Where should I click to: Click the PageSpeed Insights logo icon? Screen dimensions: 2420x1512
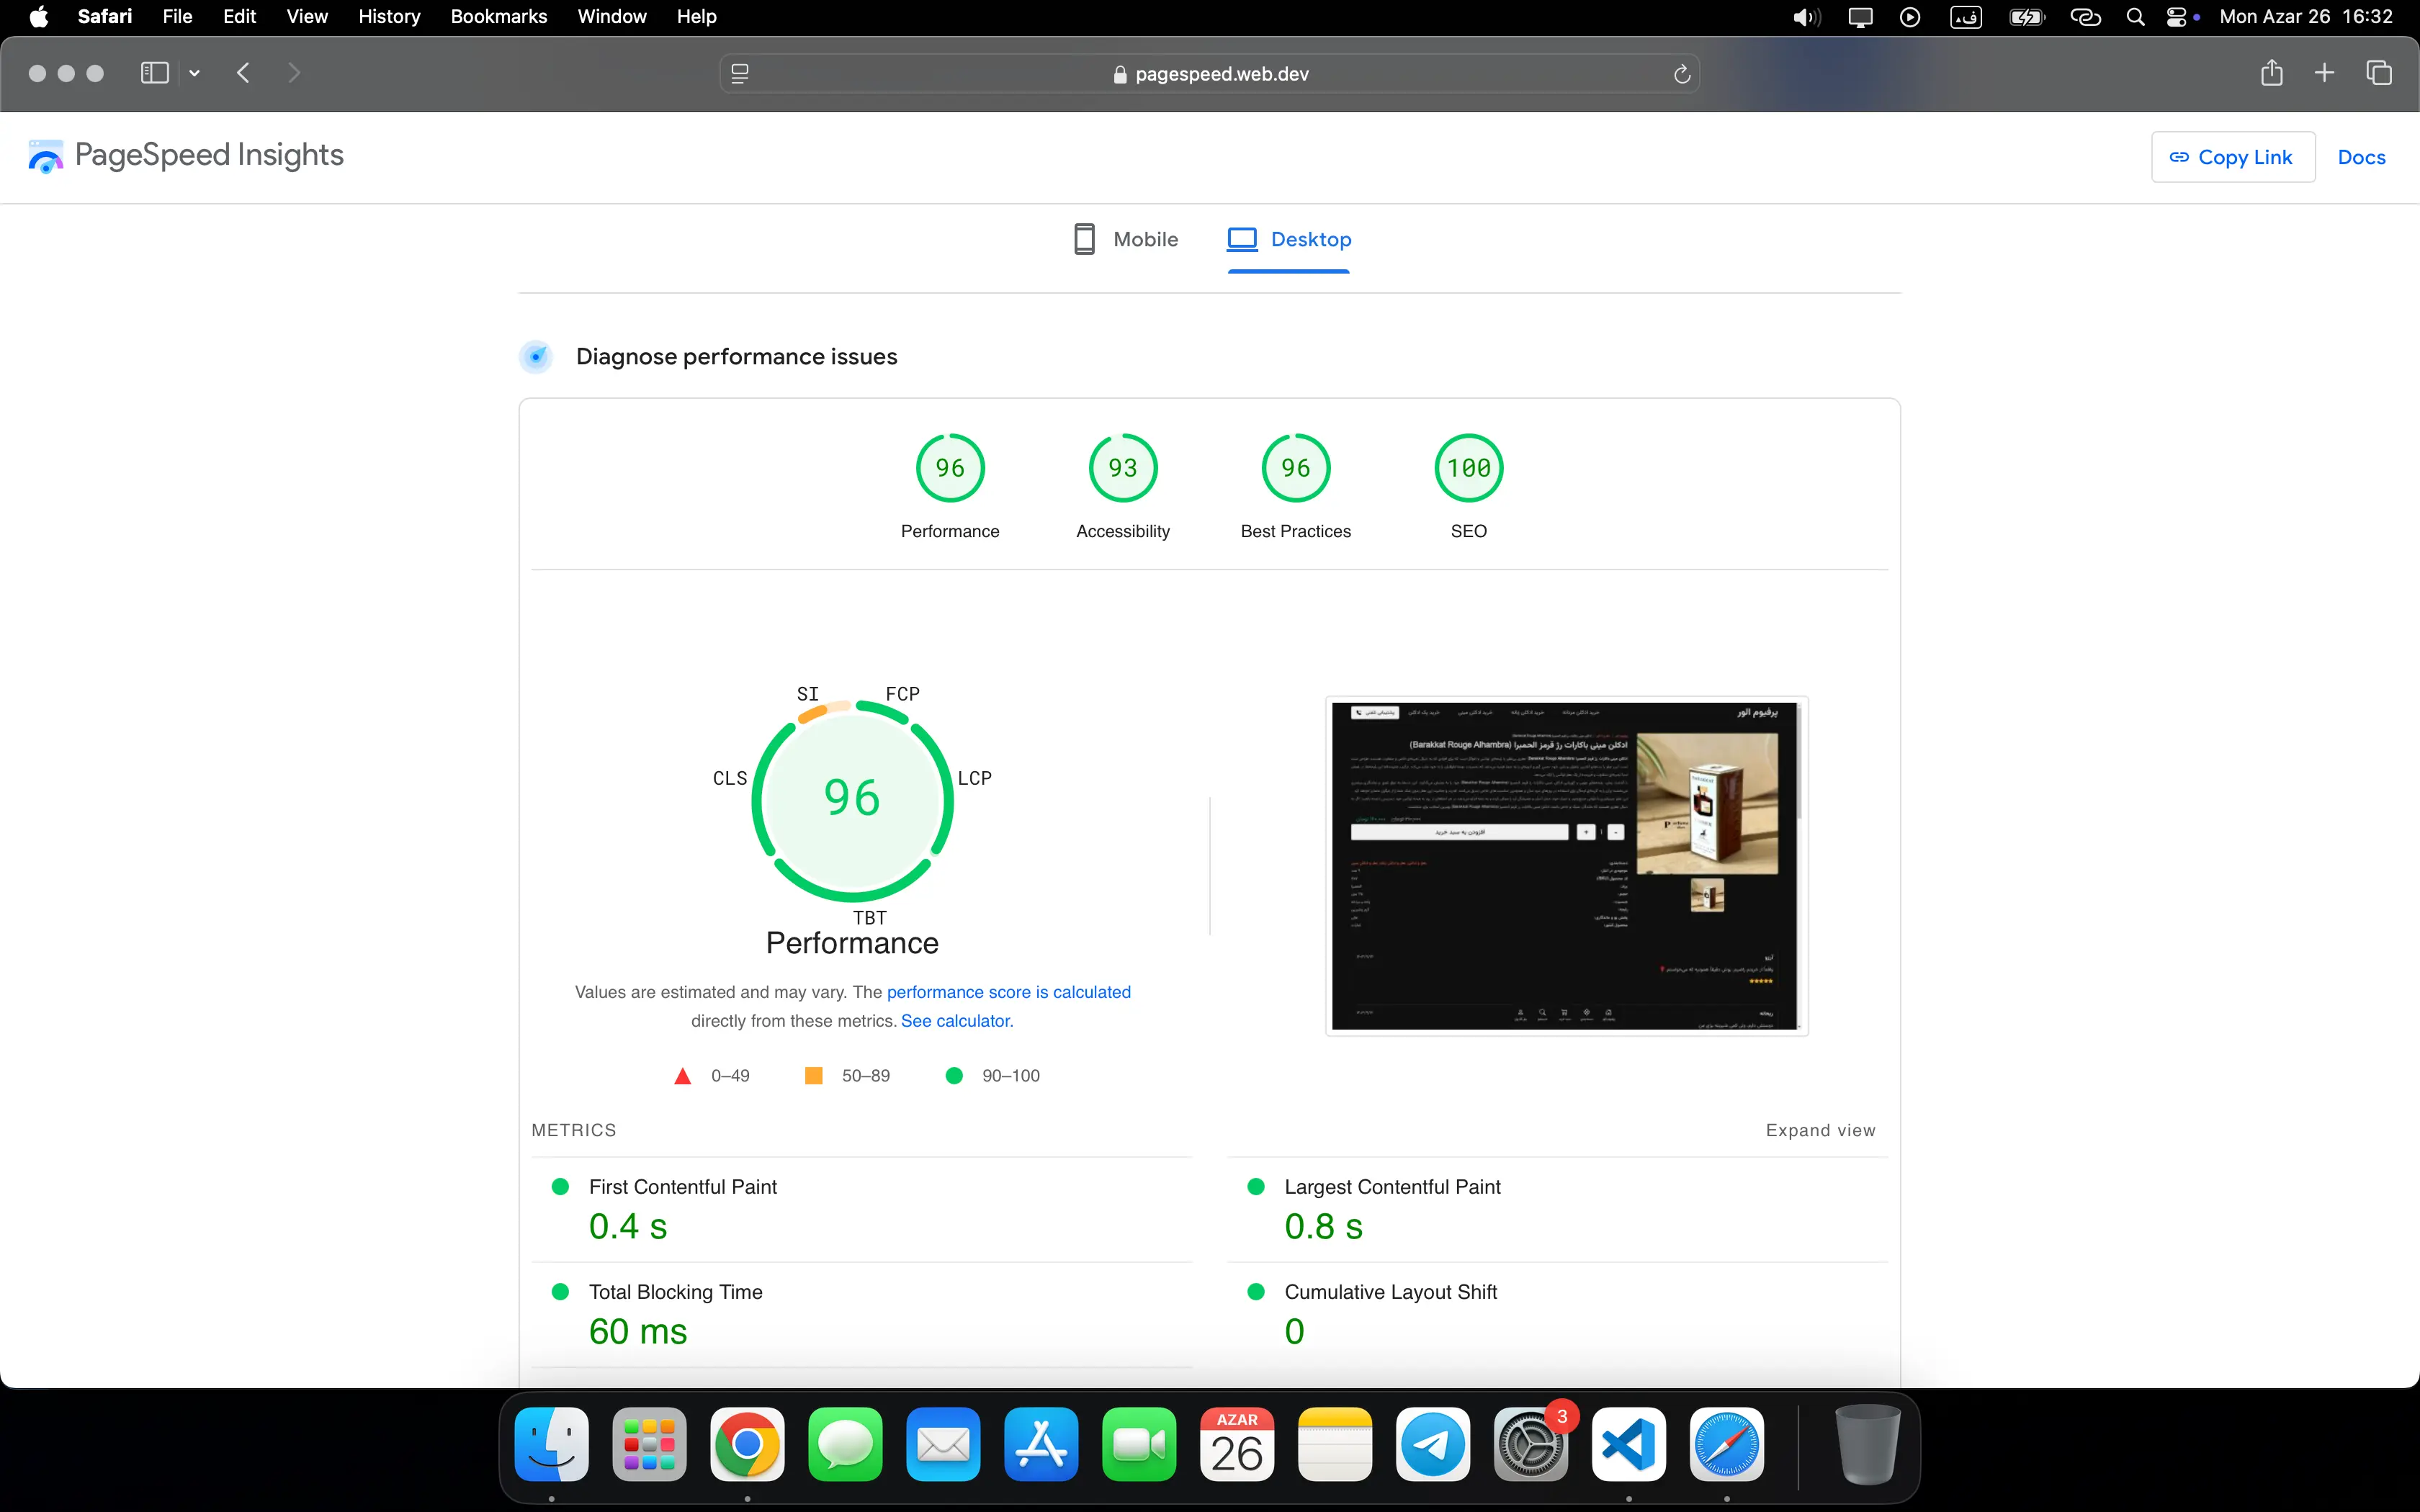pos(45,155)
